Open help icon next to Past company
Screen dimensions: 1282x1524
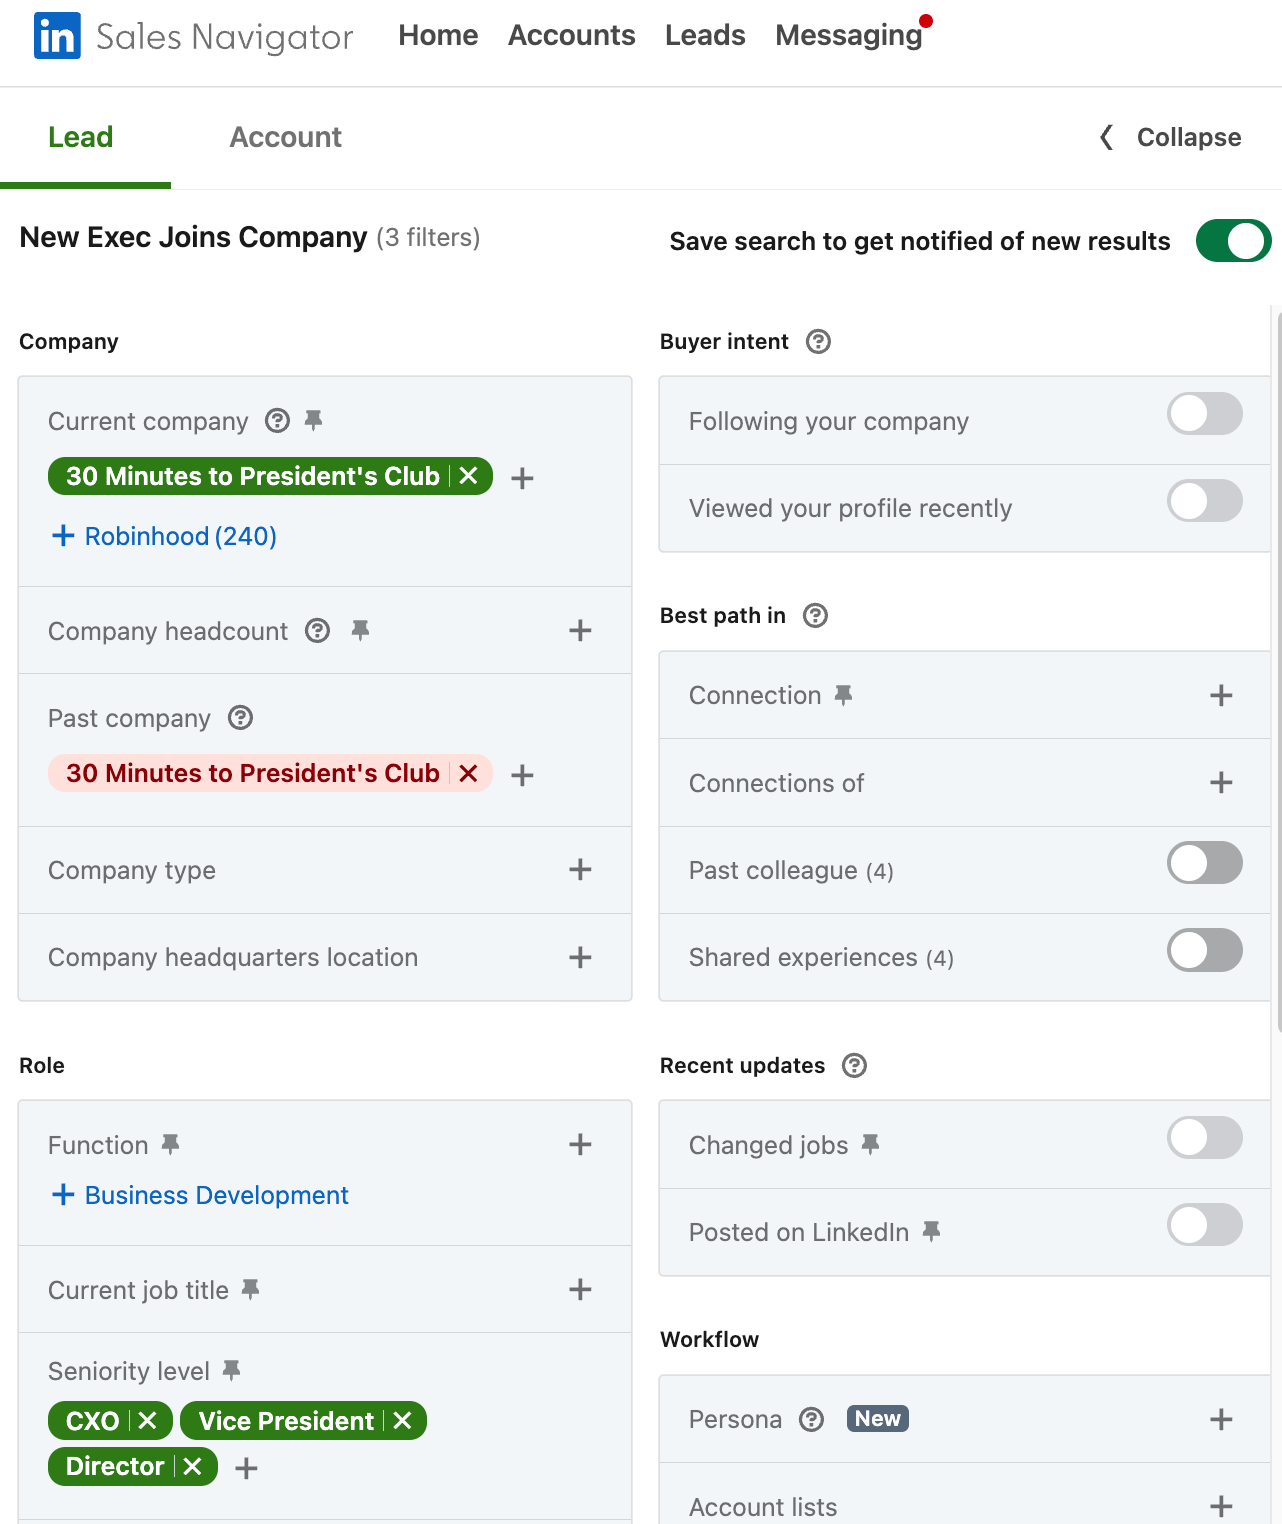(240, 718)
